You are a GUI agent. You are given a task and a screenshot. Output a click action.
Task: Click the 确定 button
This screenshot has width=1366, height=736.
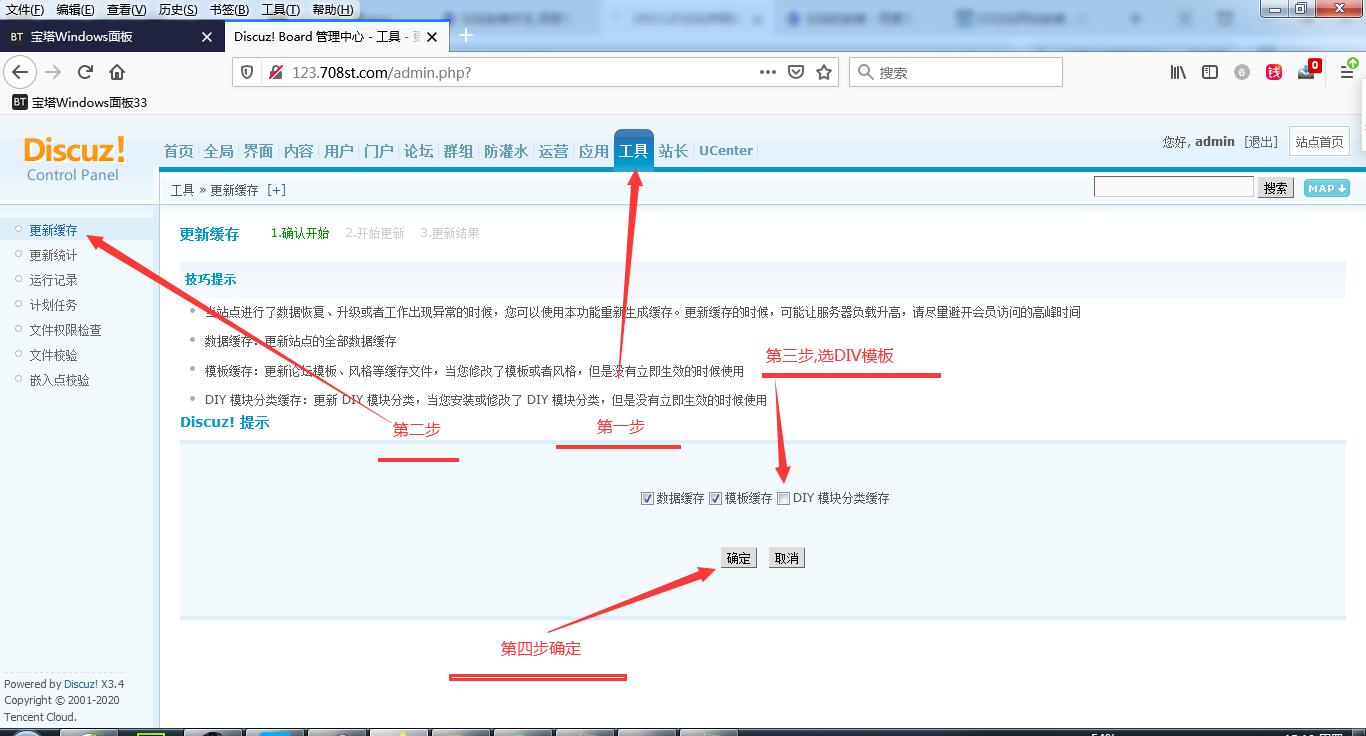click(x=738, y=558)
